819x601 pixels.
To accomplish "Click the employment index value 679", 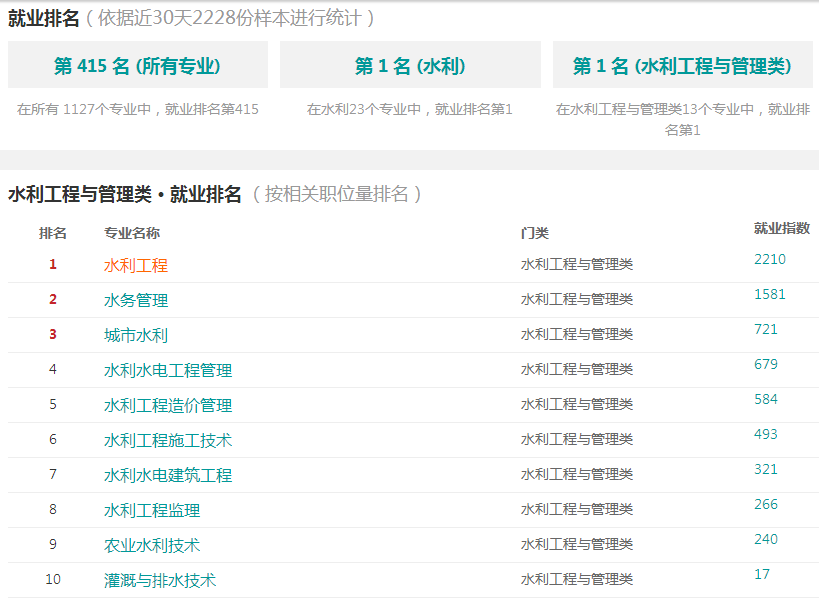I will coord(766,364).
